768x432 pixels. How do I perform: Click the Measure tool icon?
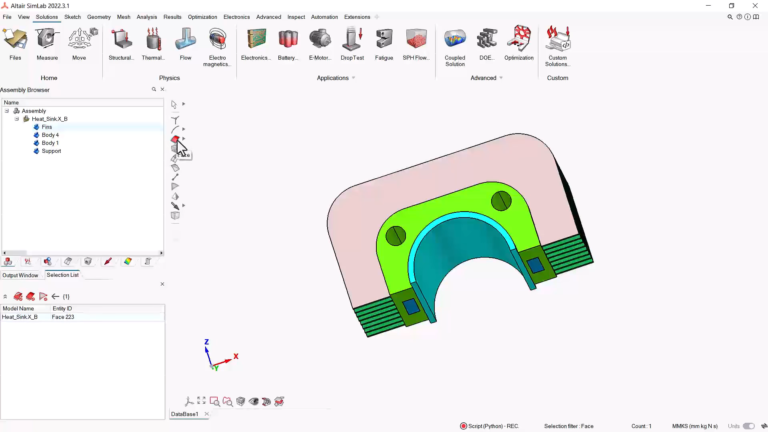click(x=47, y=44)
